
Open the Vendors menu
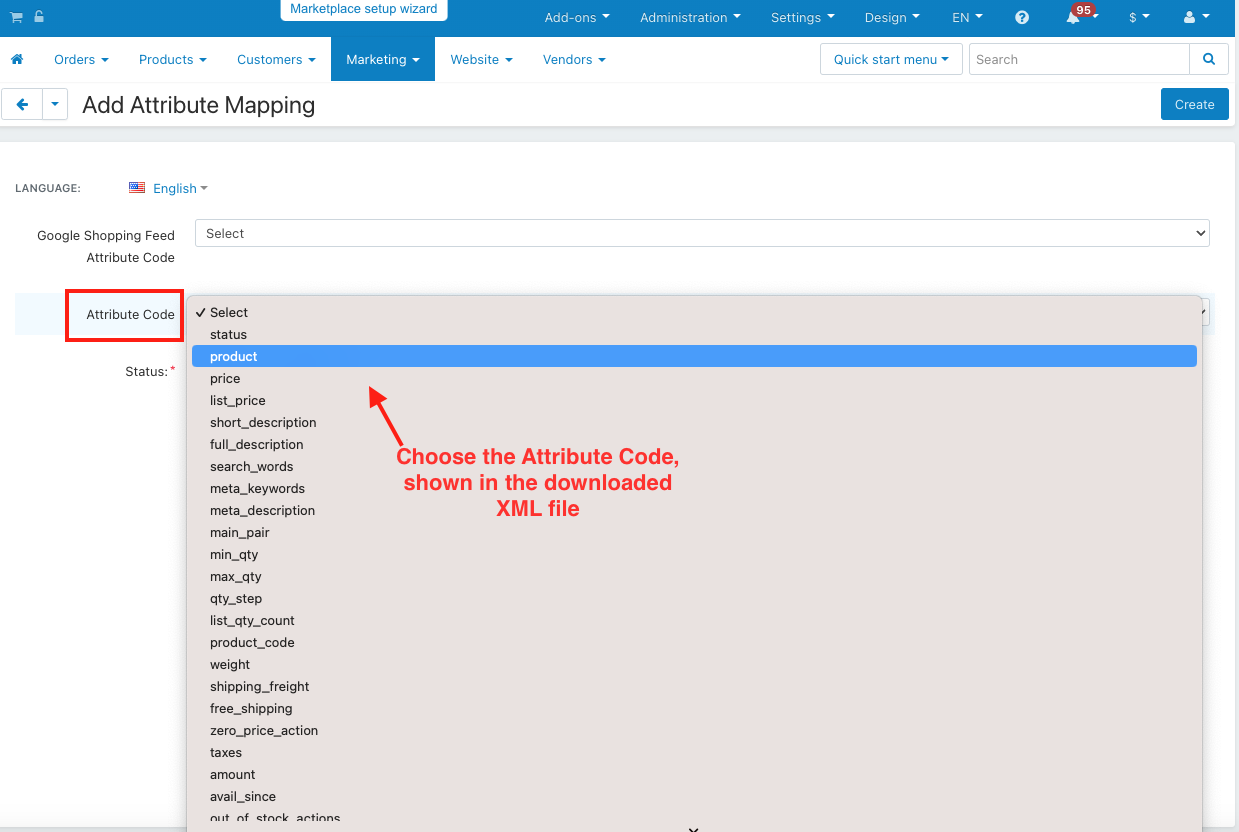coord(574,59)
